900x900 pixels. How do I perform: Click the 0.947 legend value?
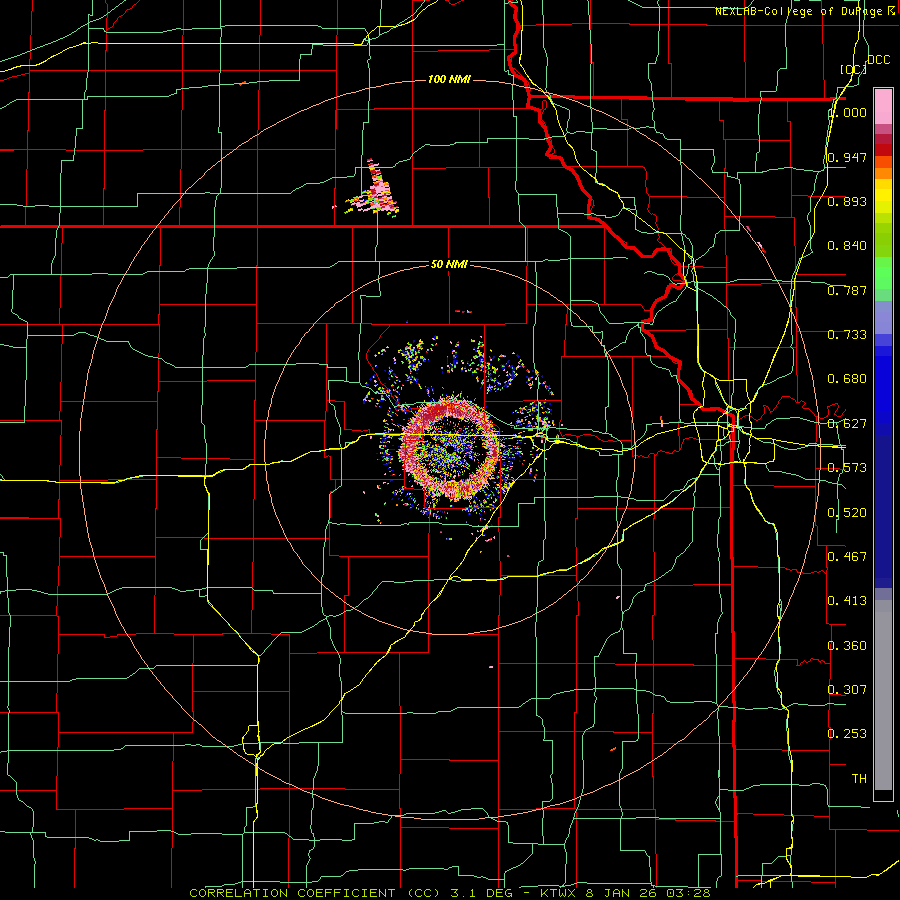coord(847,157)
